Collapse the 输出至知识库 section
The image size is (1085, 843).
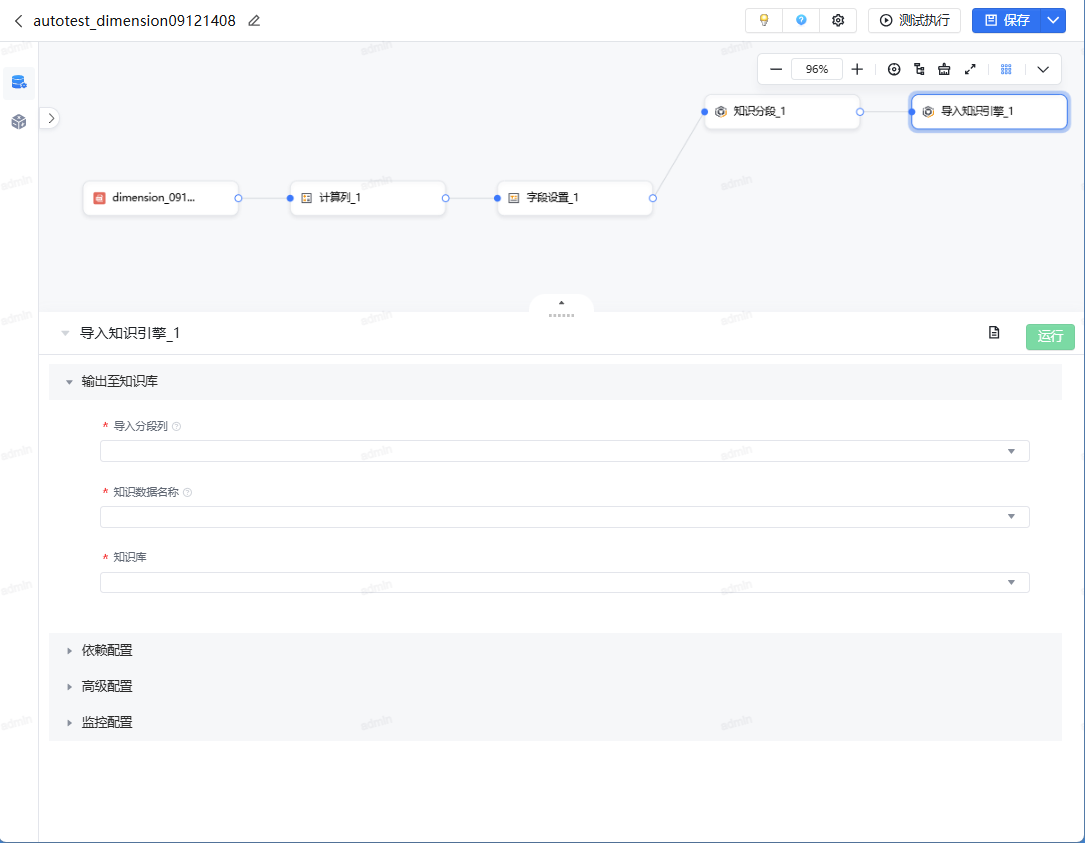tap(69, 382)
